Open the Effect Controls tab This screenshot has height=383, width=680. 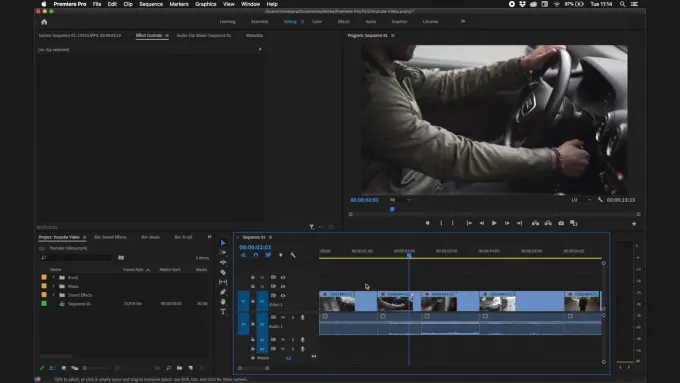point(149,36)
